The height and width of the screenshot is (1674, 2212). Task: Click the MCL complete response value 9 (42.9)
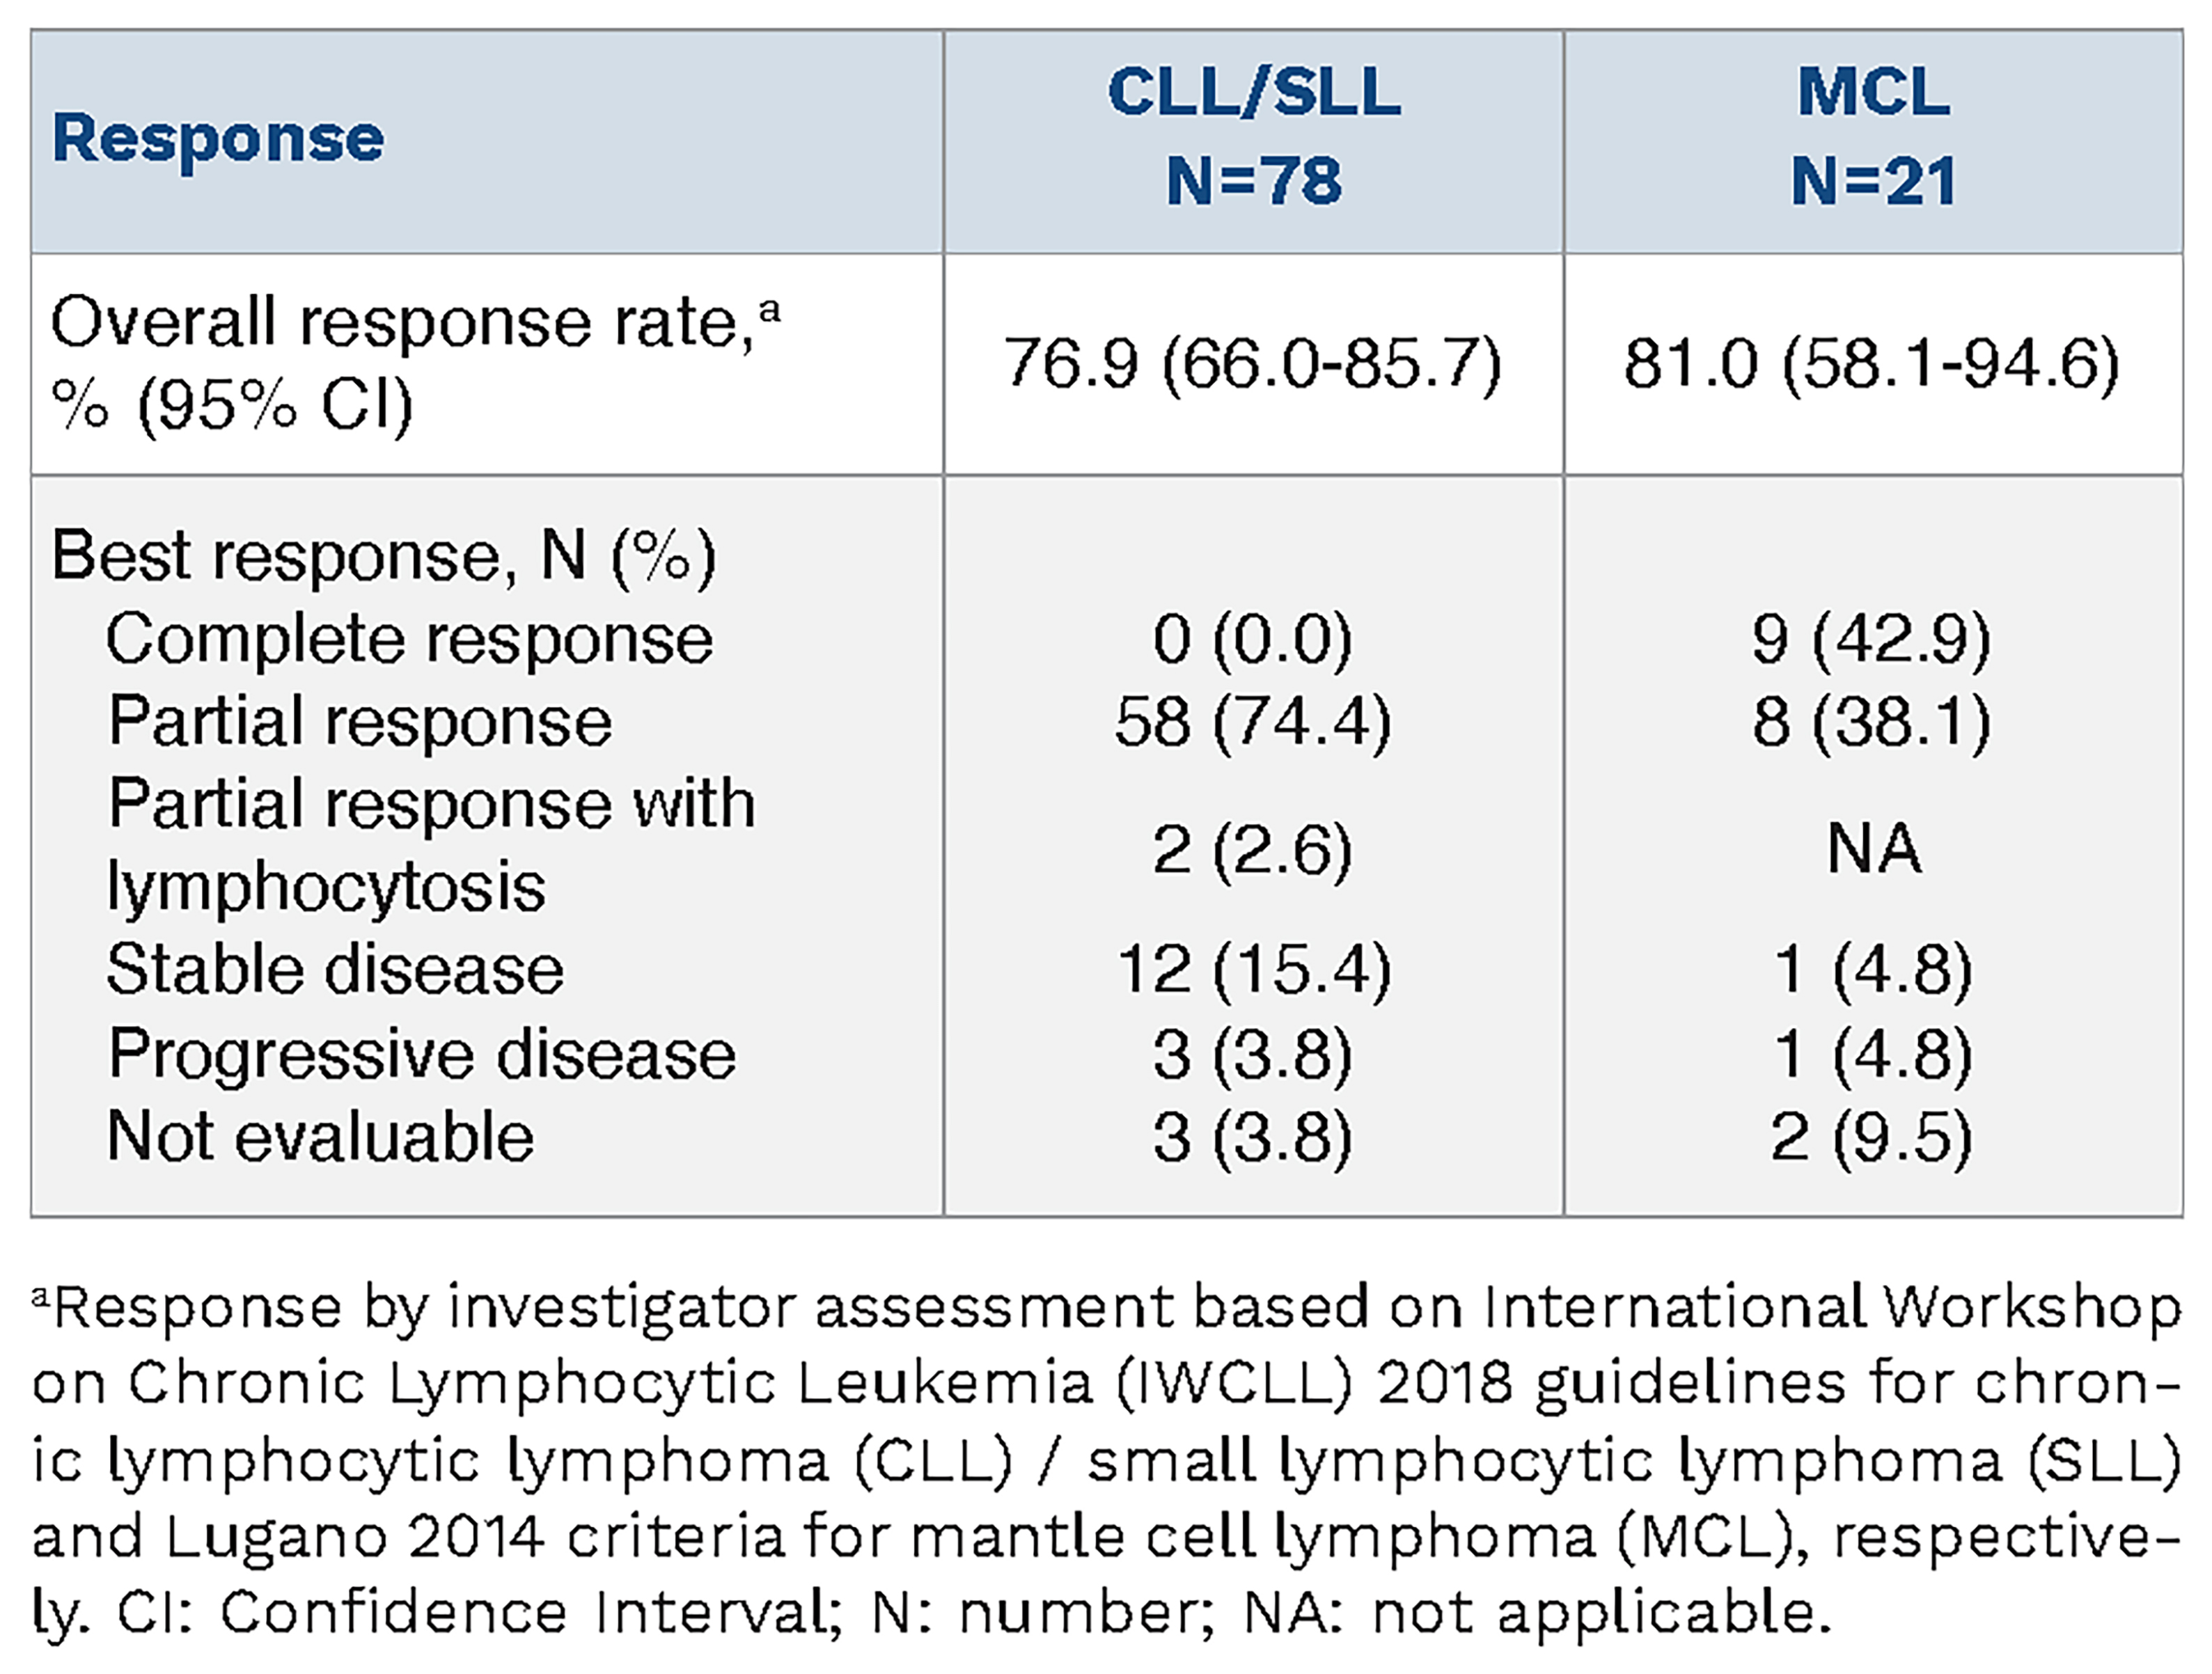click(1871, 639)
